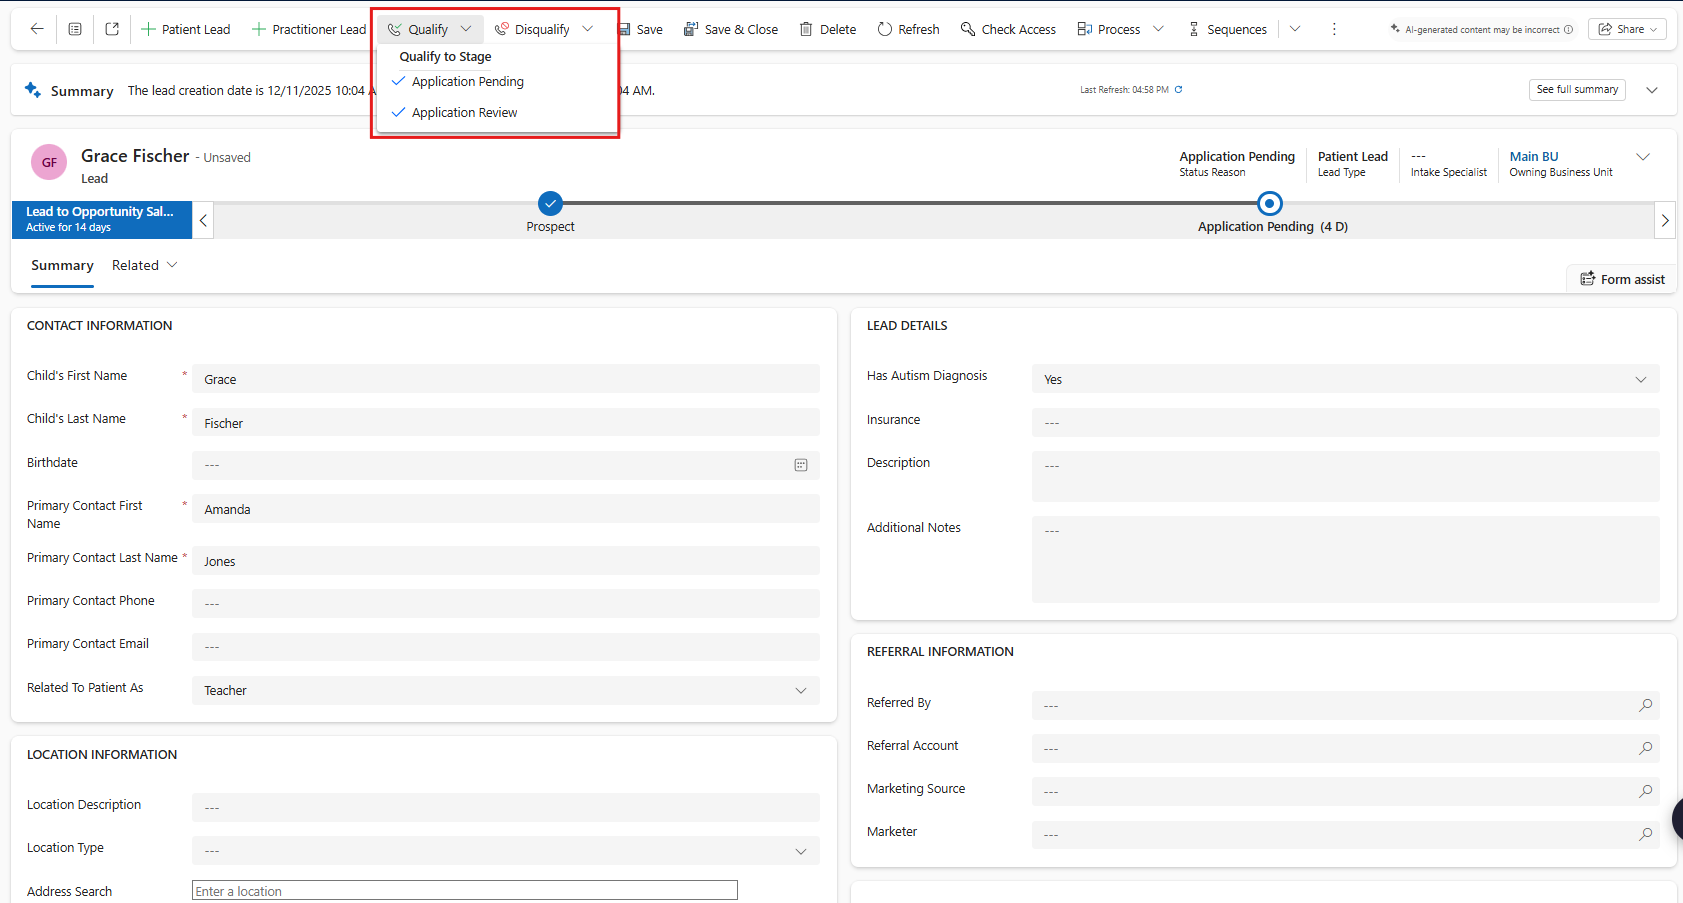Open the Form assist panel
The width and height of the screenshot is (1683, 903).
click(1622, 279)
